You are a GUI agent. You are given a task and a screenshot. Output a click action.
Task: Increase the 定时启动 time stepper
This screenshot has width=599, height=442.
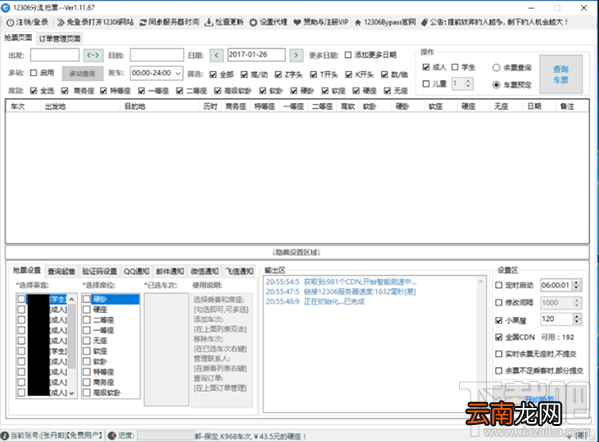coord(577,282)
